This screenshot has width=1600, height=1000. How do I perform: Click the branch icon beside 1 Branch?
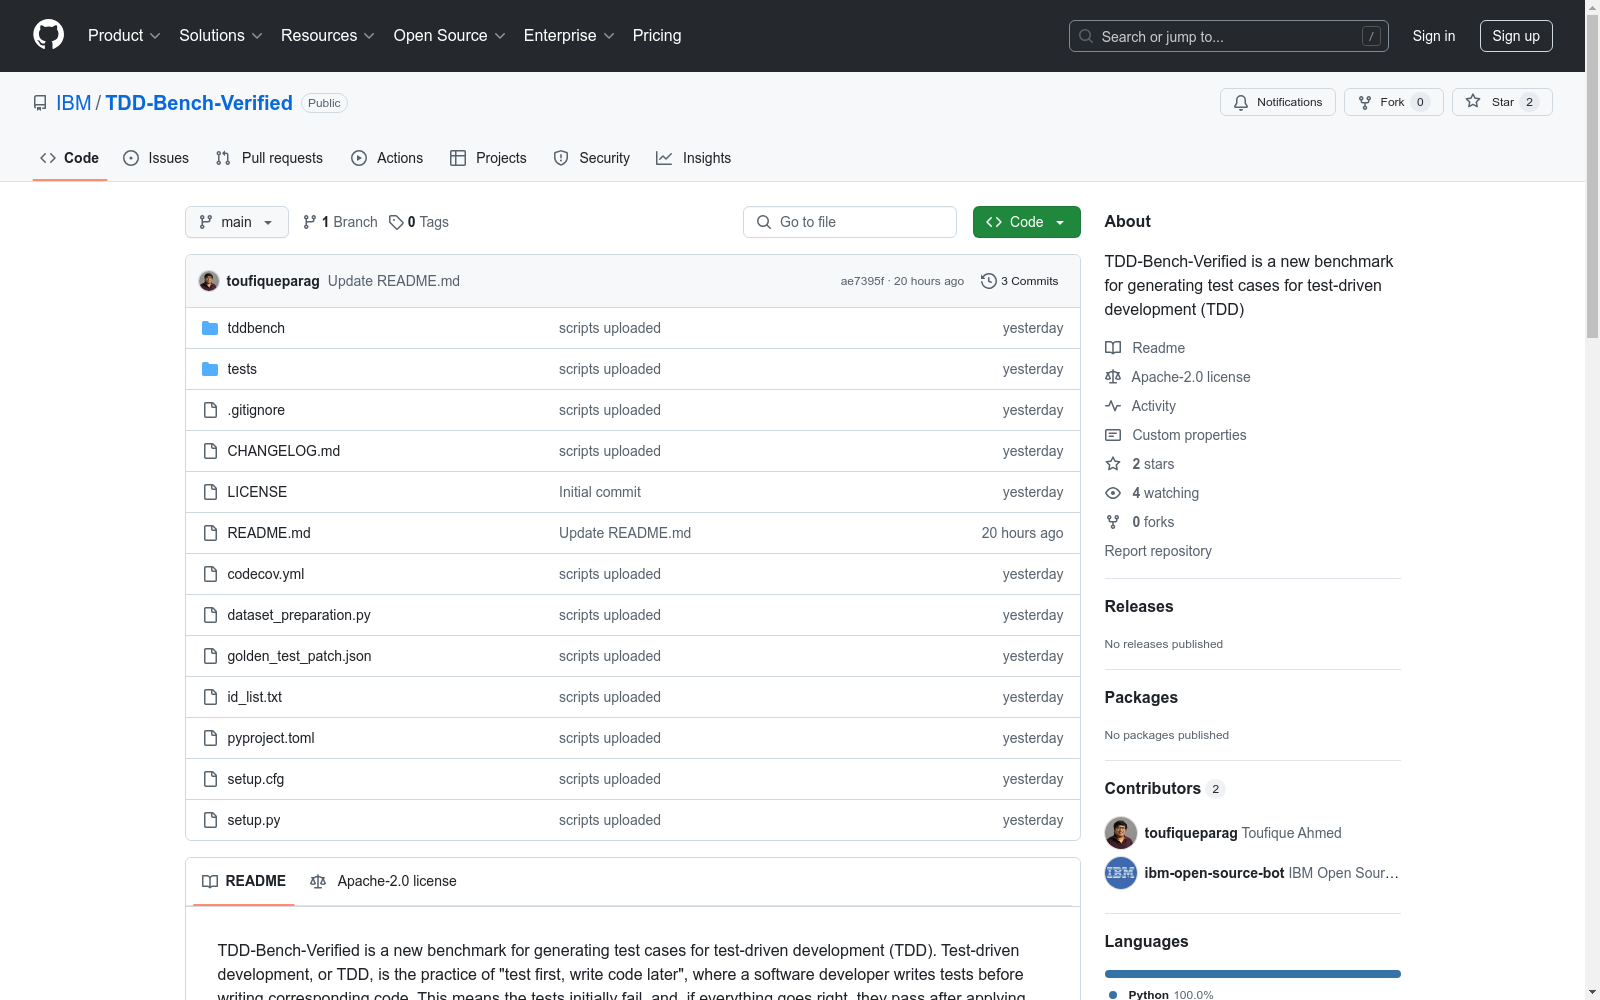310,222
